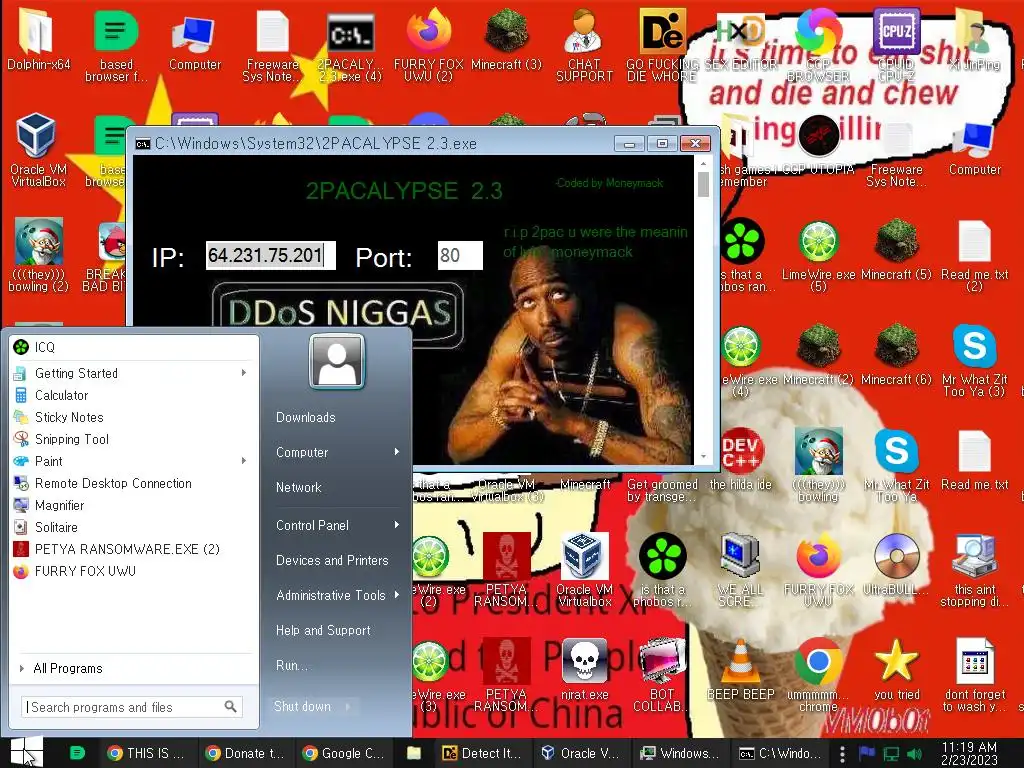The width and height of the screenshot is (1024, 768).
Task: Click the big DDoS button in 2PACALYPSE
Action: click(x=338, y=313)
